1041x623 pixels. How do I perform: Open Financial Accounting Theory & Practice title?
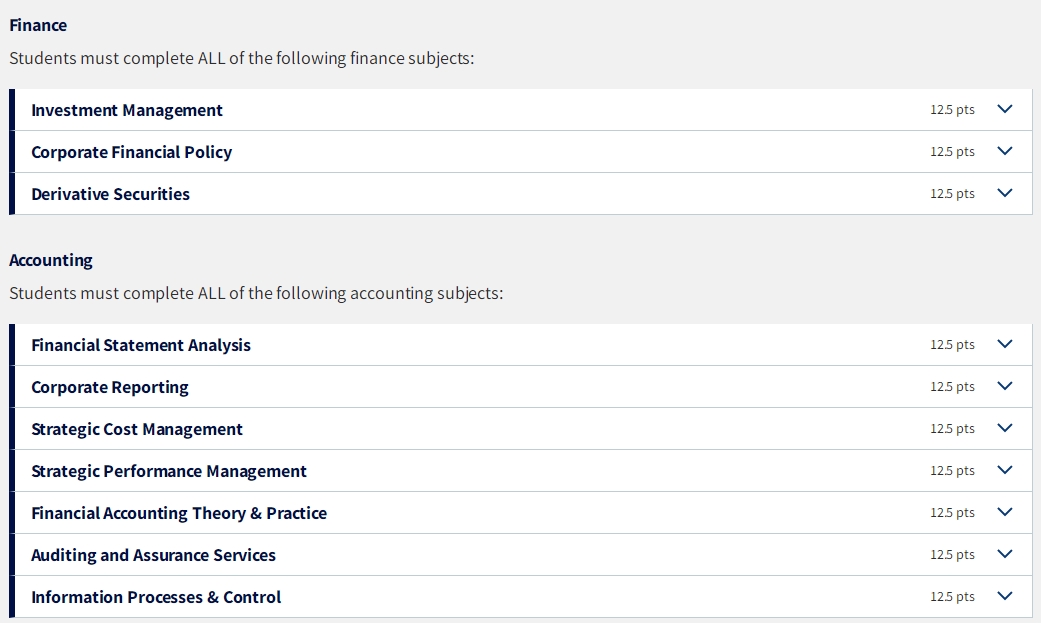tap(179, 513)
